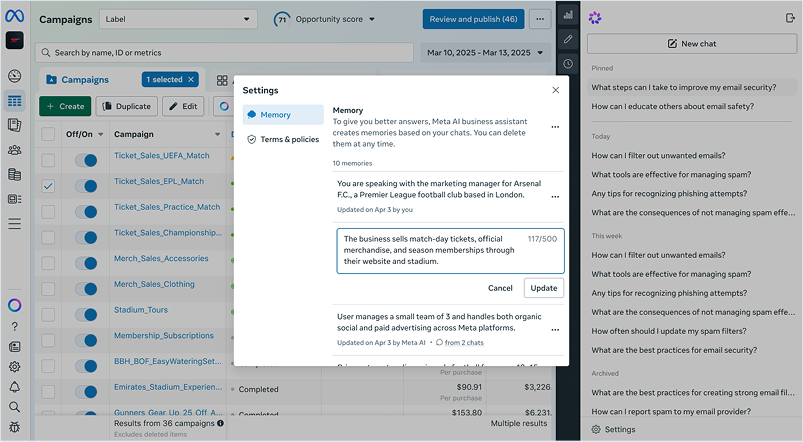
Task: Open the ad sets grid tab
Action: (222, 80)
